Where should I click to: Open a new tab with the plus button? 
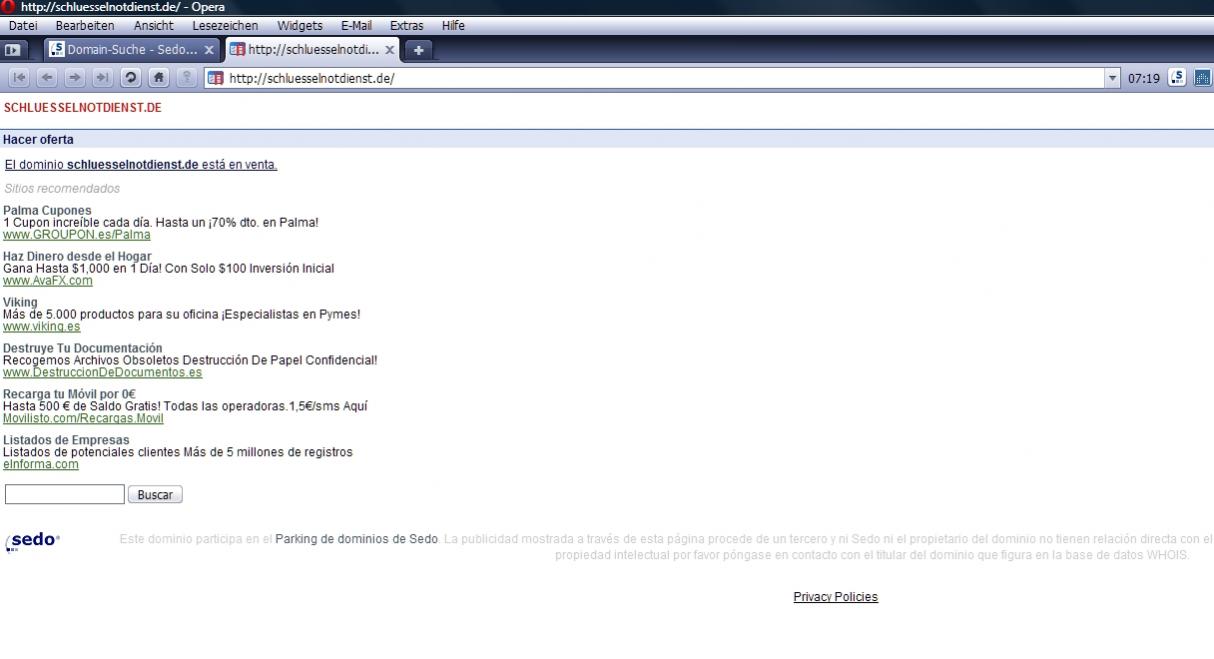[x=418, y=49]
